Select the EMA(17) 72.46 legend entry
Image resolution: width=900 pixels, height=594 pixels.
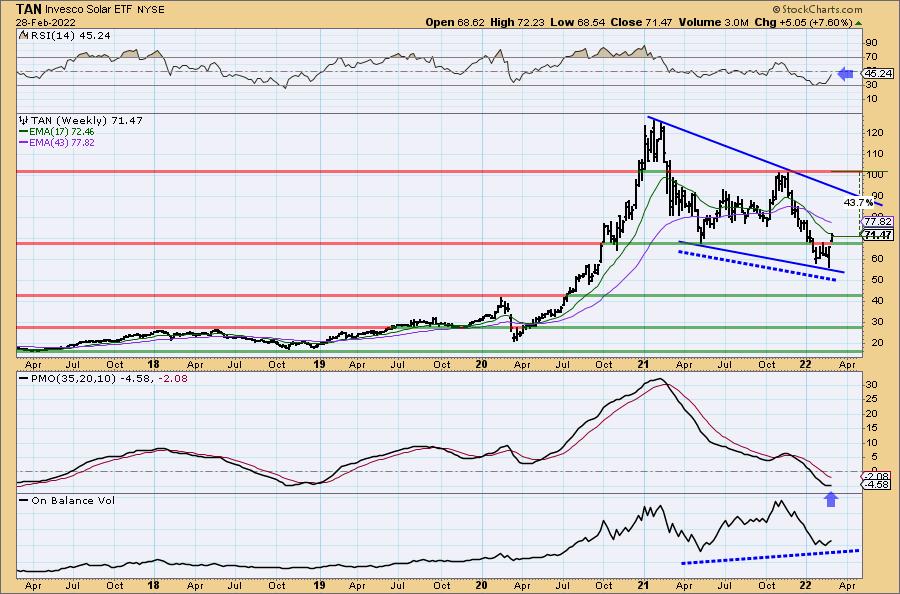57,132
